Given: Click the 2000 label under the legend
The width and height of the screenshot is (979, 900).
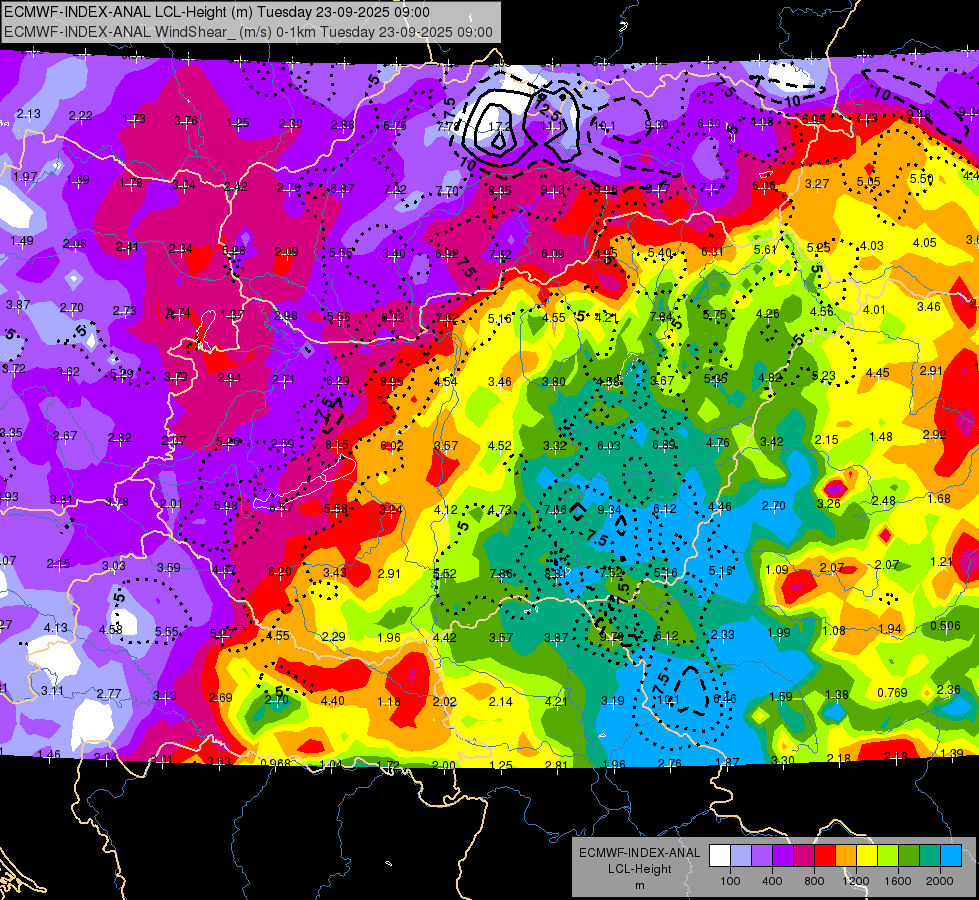Looking at the screenshot, I should pyautogui.click(x=940, y=881).
